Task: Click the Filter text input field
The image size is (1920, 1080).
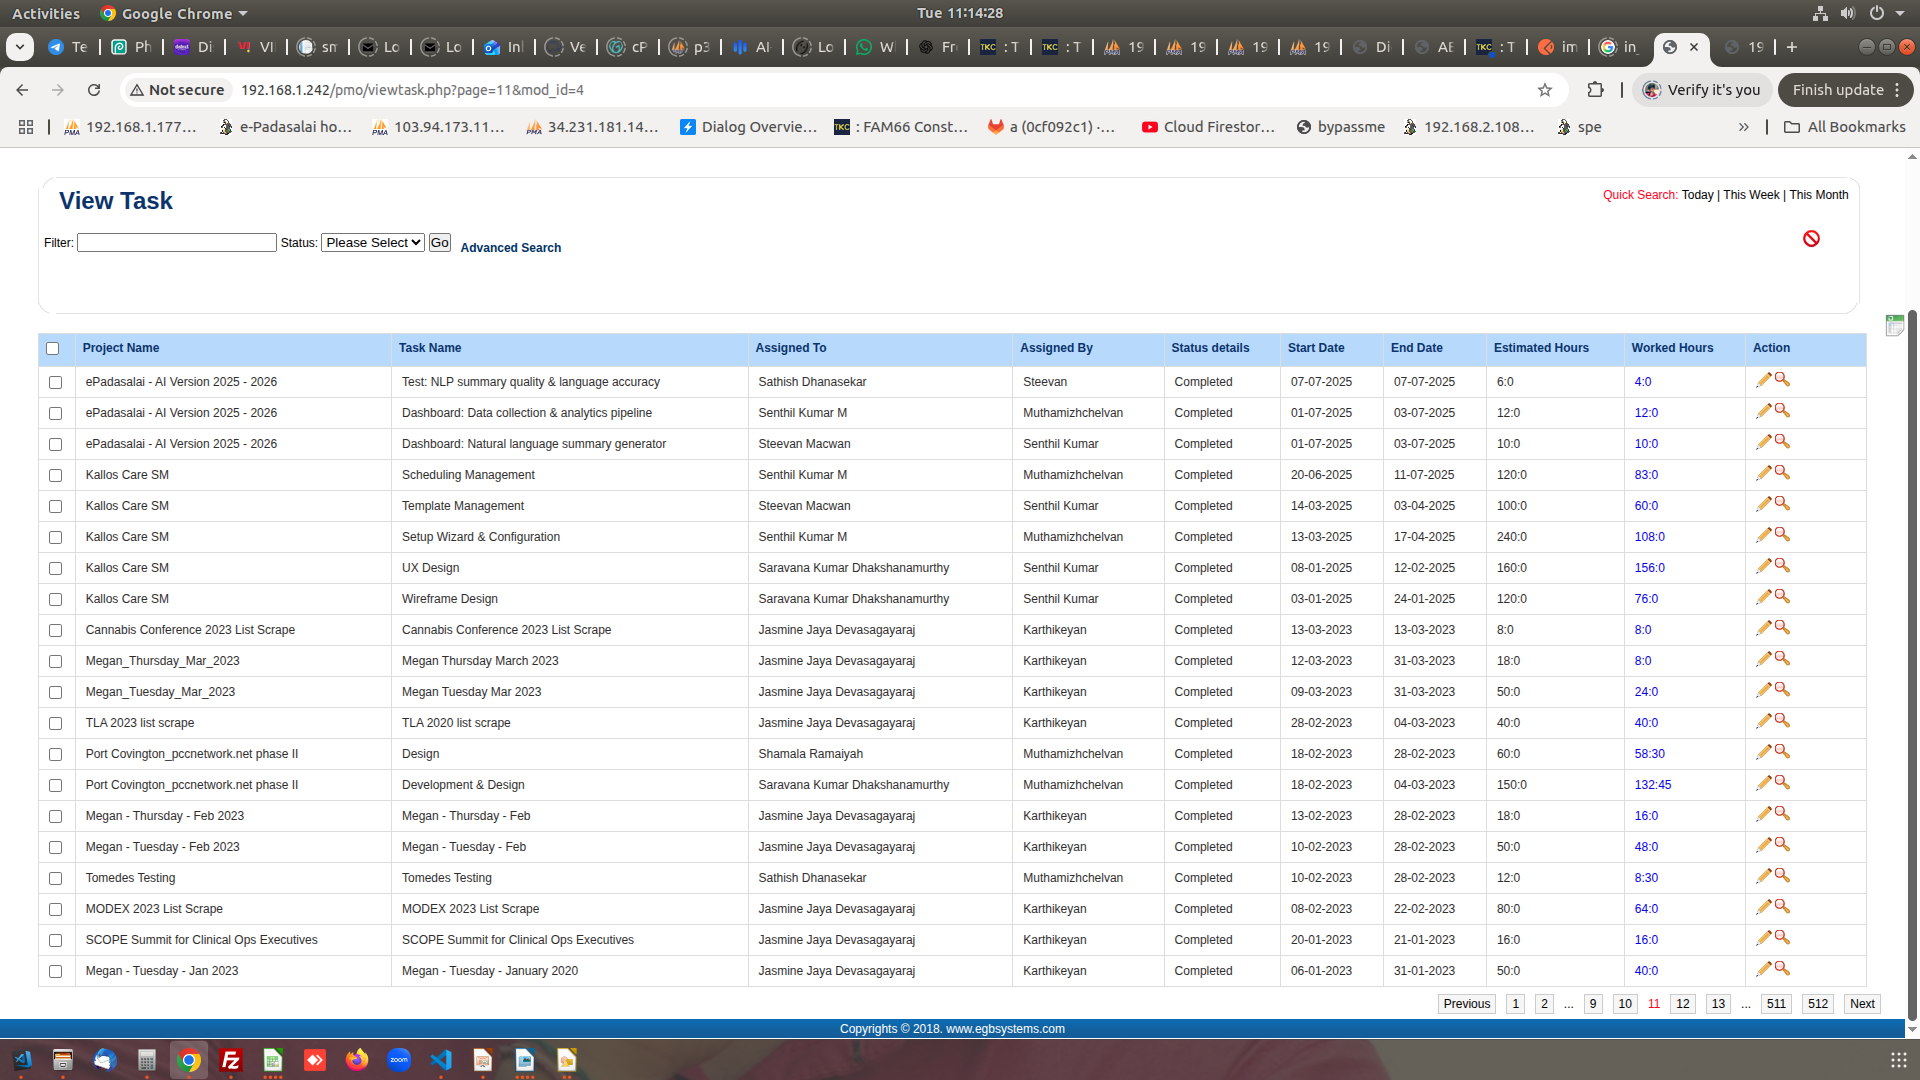Action: (x=176, y=243)
